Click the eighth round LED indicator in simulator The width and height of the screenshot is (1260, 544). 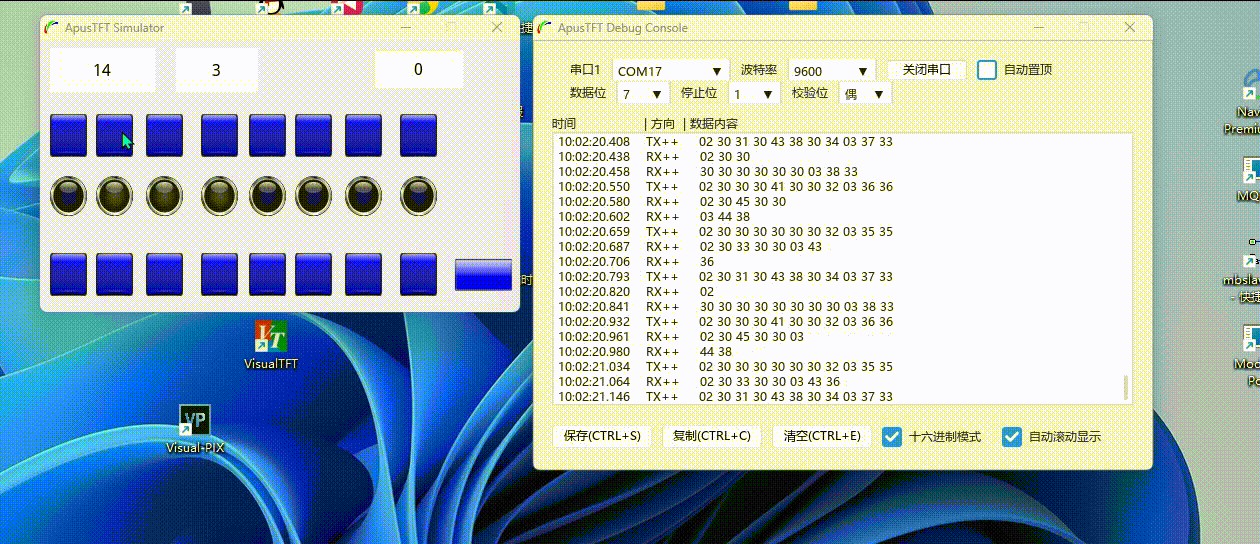click(418, 196)
